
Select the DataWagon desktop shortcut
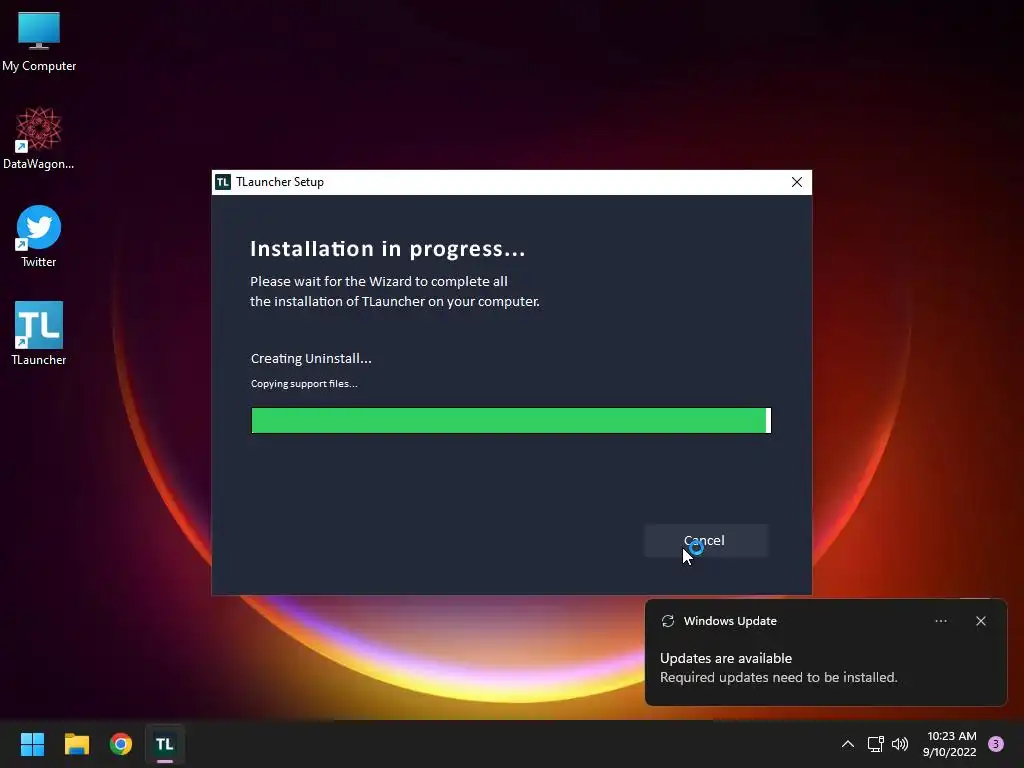(x=39, y=138)
